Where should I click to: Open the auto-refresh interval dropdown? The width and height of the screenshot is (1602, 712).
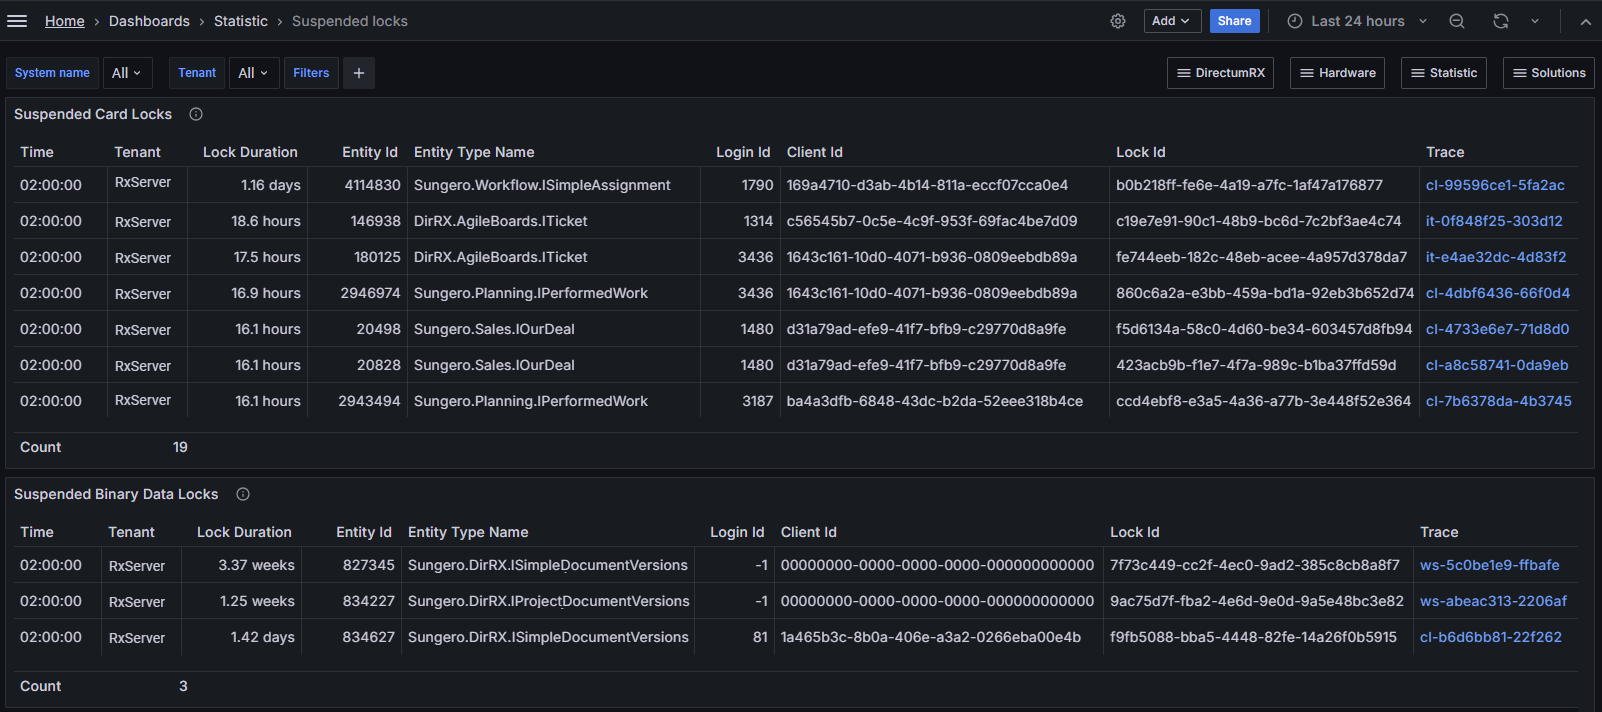tap(1535, 21)
